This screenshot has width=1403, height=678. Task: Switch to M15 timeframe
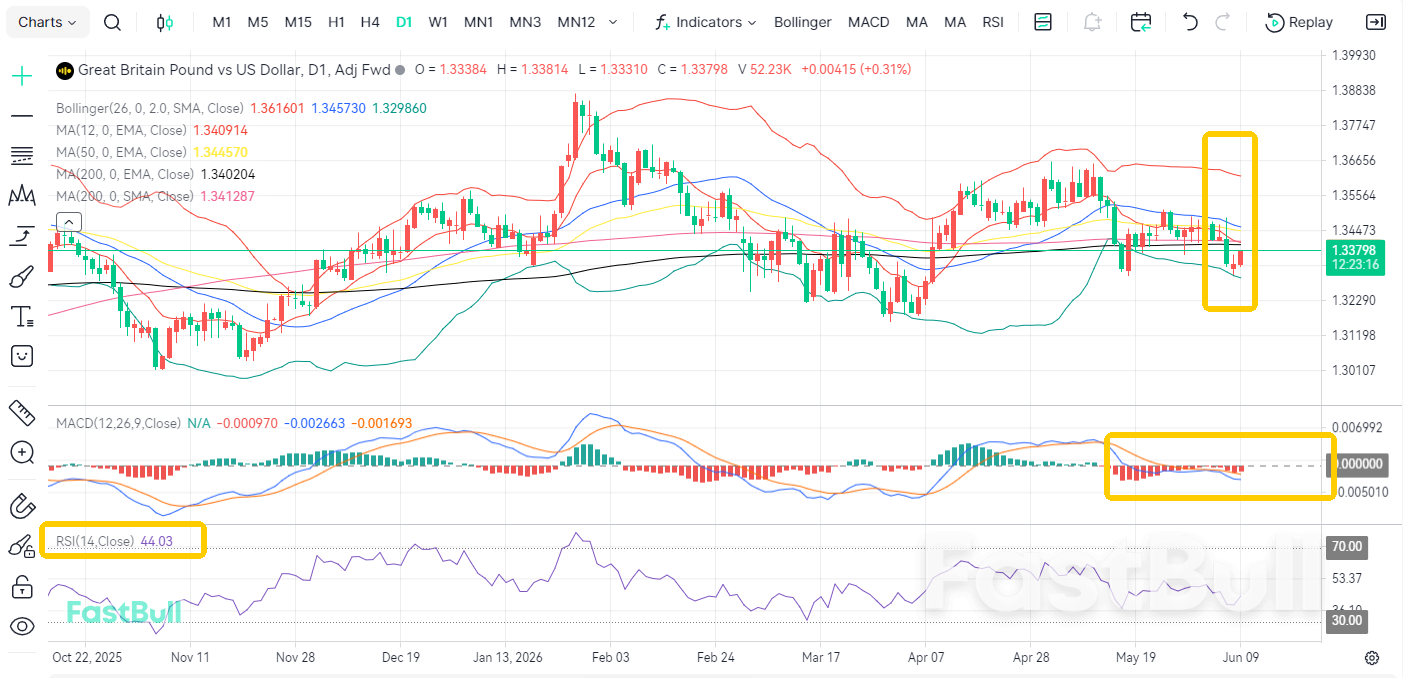[x=298, y=22]
